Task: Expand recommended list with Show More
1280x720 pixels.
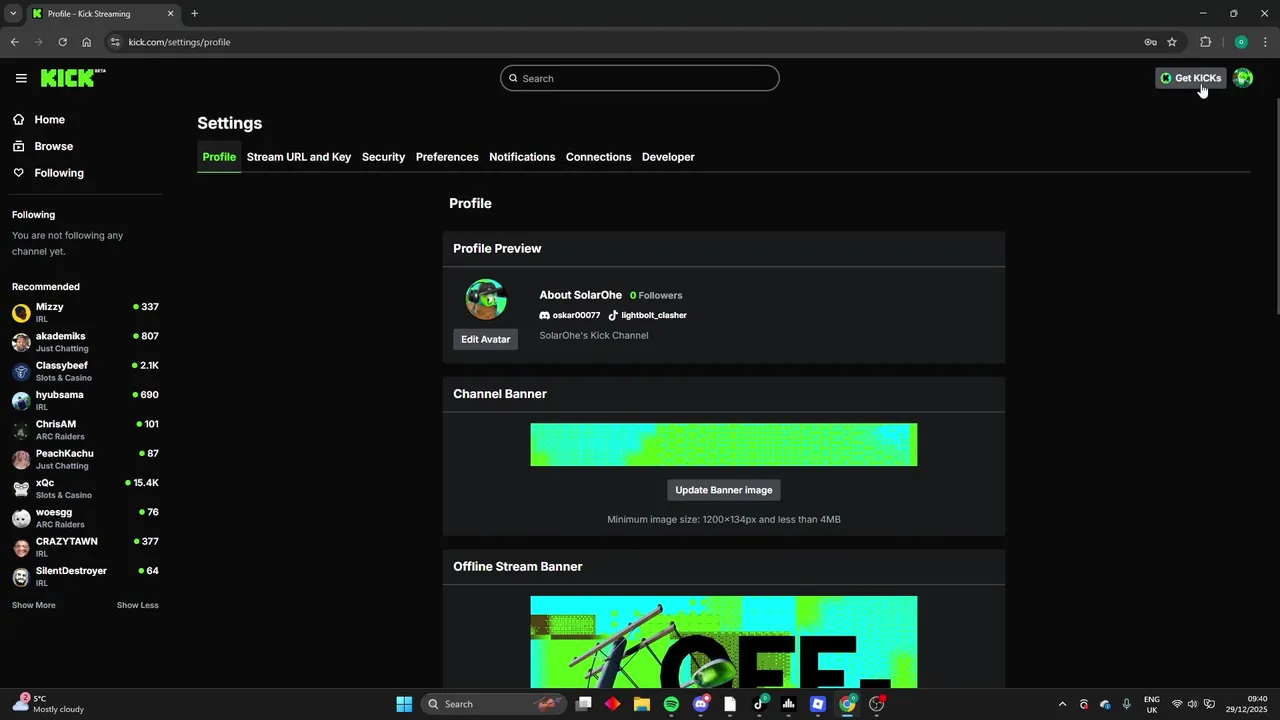Action: (34, 605)
